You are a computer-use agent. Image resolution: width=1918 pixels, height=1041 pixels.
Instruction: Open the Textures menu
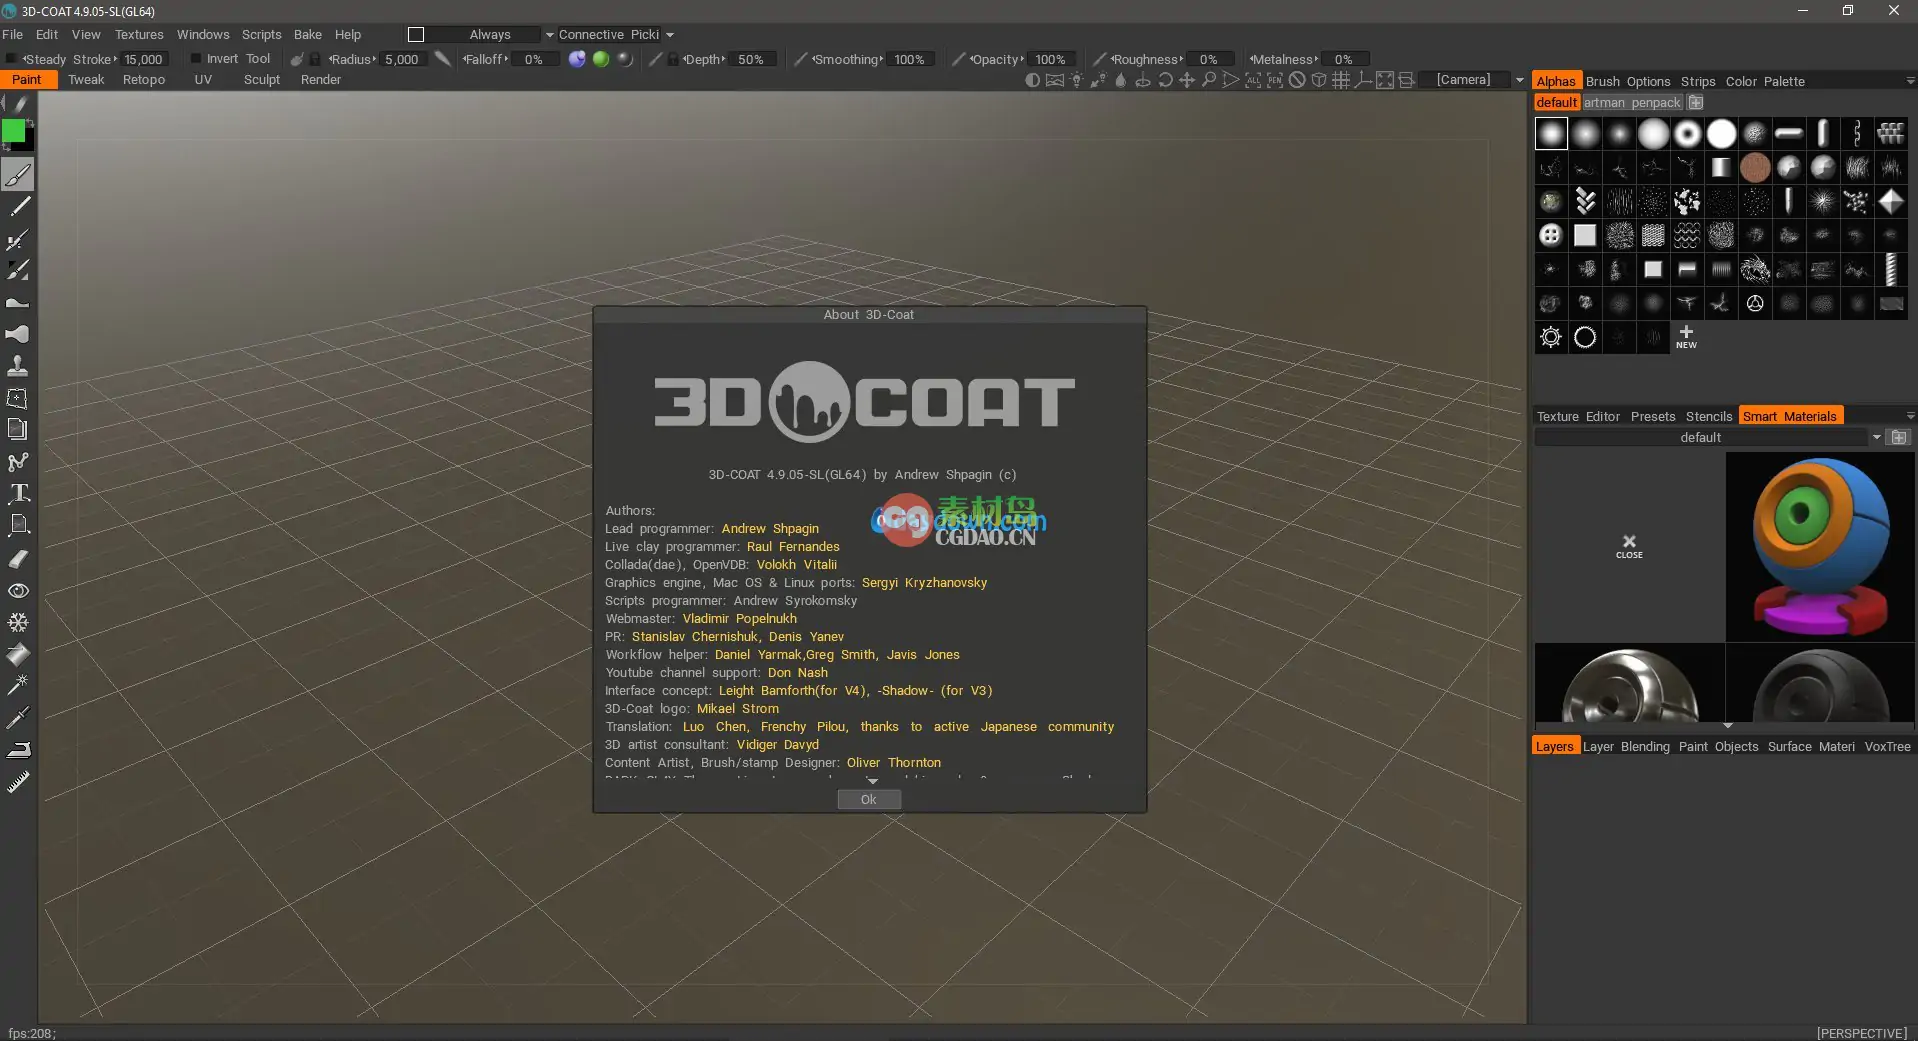tap(139, 35)
